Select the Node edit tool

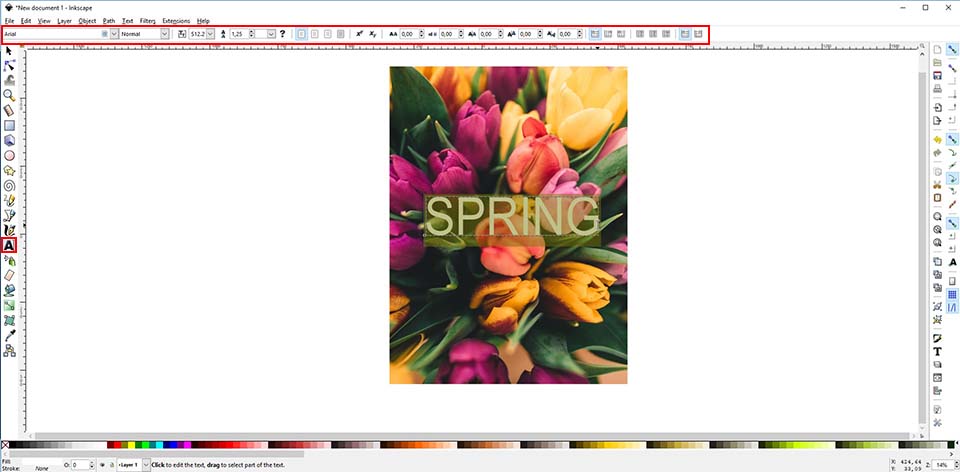9,66
